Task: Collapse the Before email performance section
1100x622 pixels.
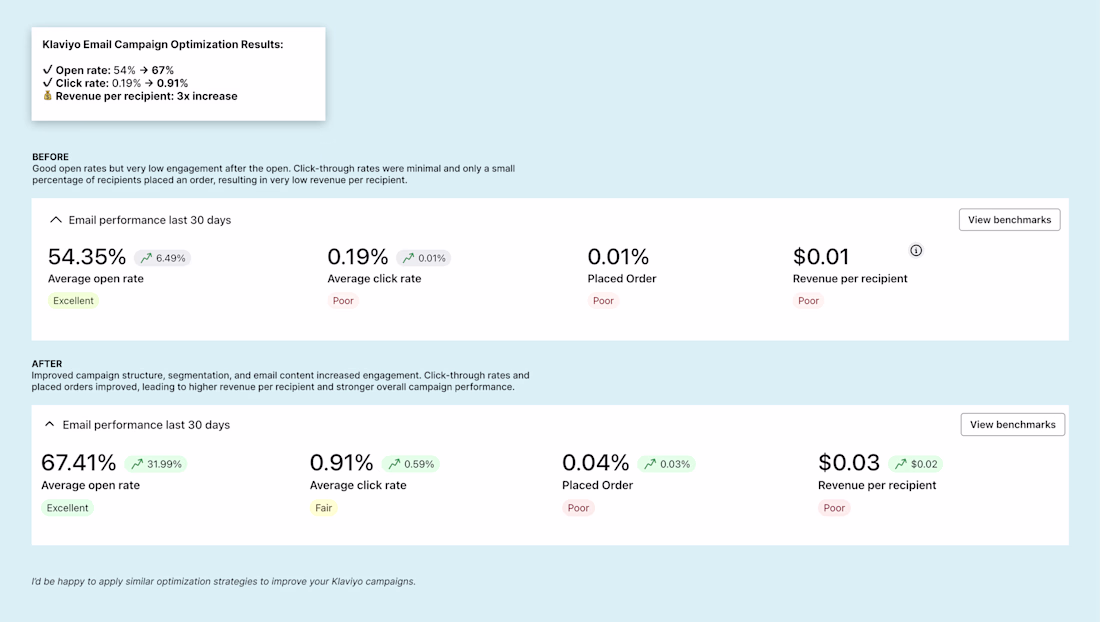Action: tap(56, 220)
